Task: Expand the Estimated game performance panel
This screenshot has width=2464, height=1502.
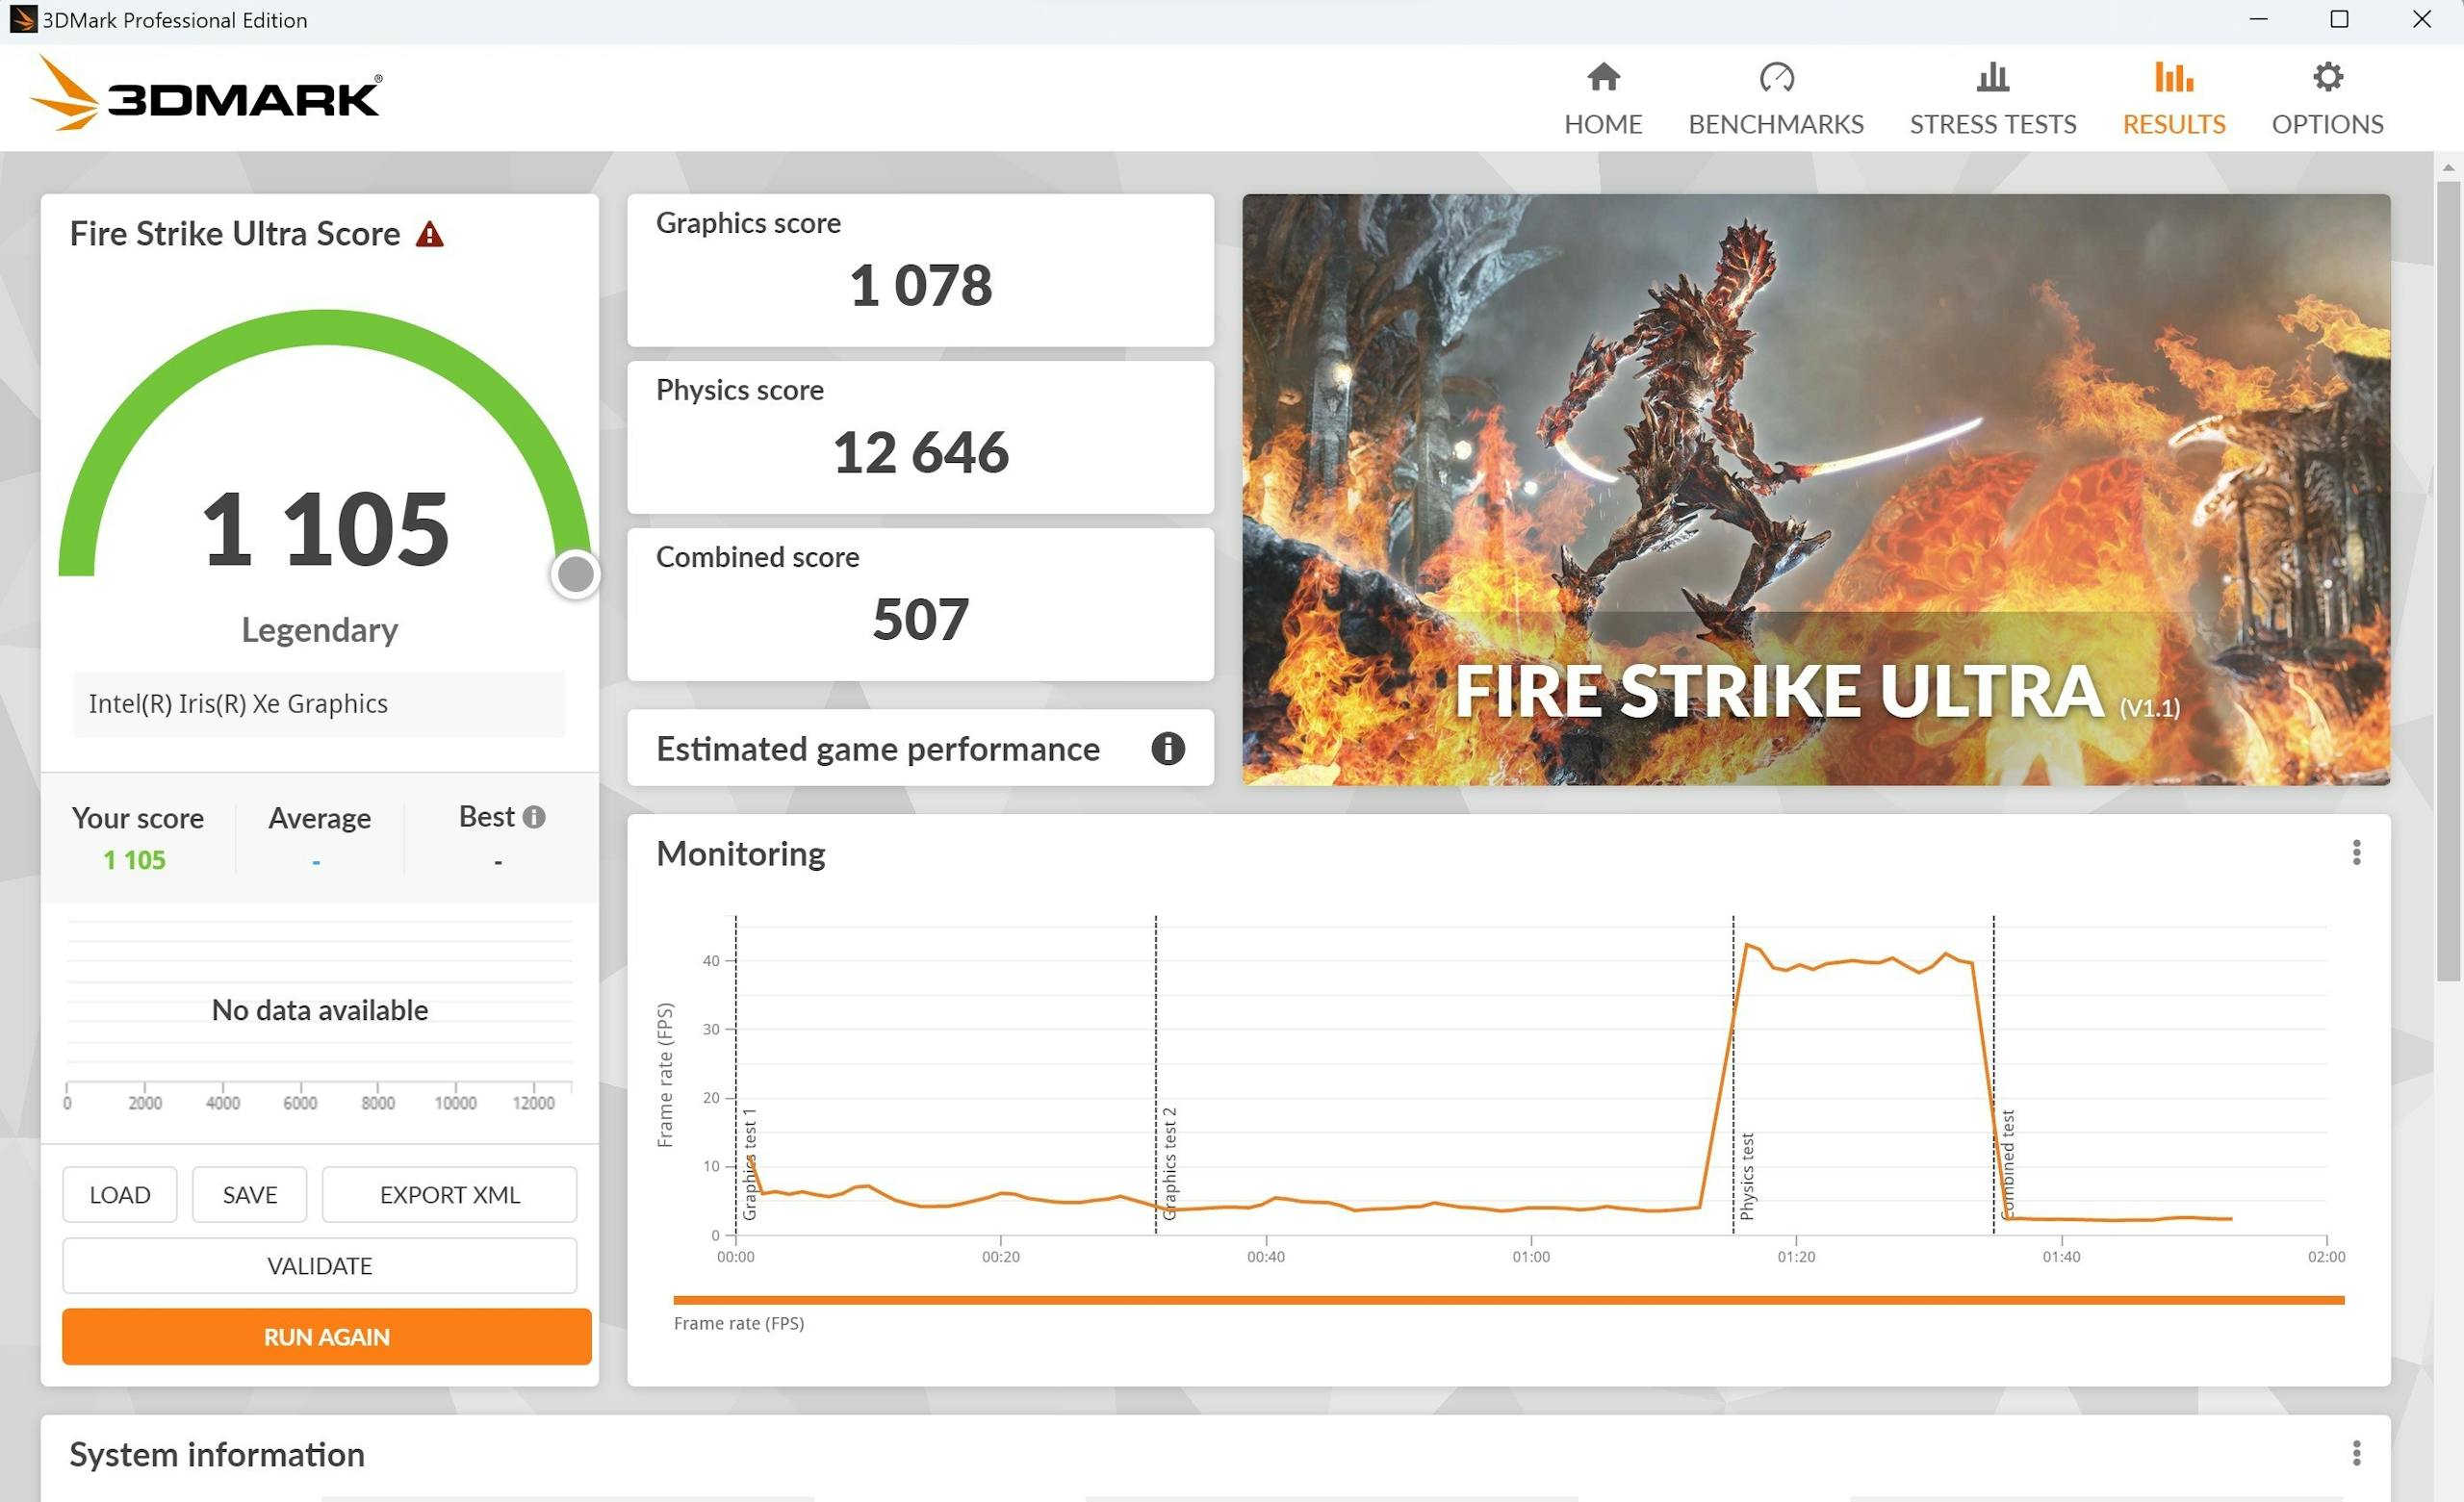Action: point(877,748)
